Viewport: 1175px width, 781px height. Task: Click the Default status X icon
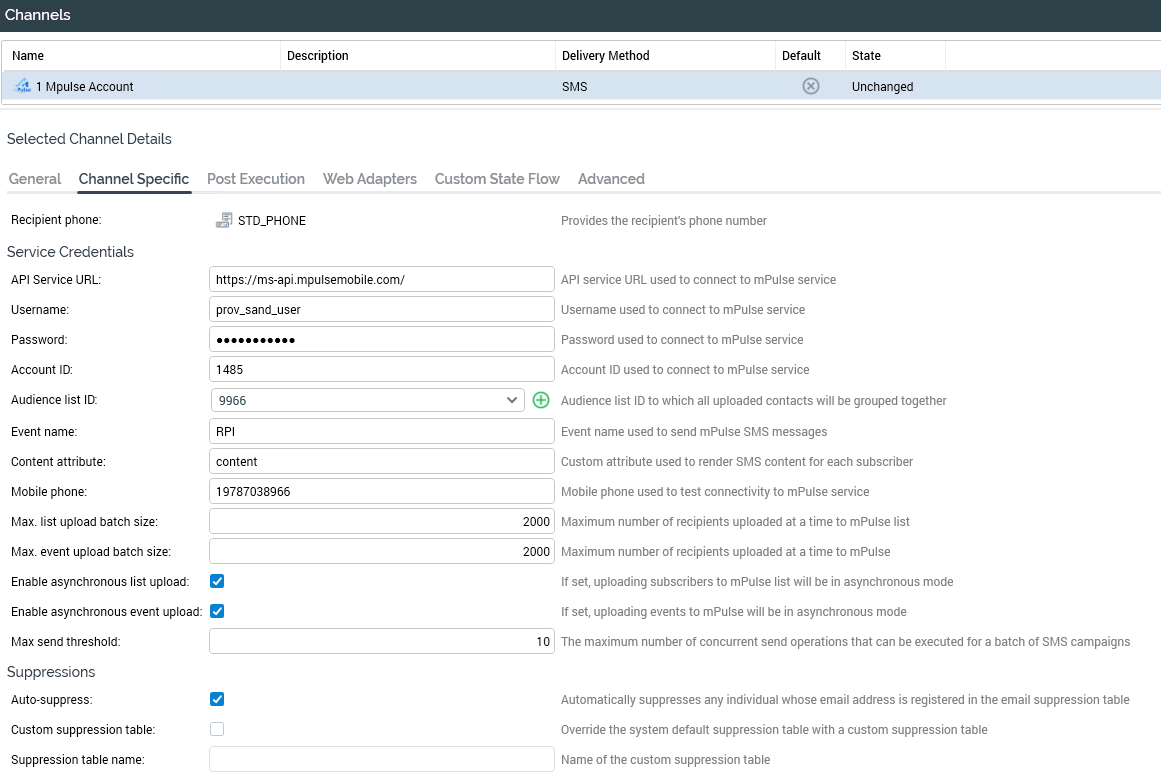(x=811, y=86)
